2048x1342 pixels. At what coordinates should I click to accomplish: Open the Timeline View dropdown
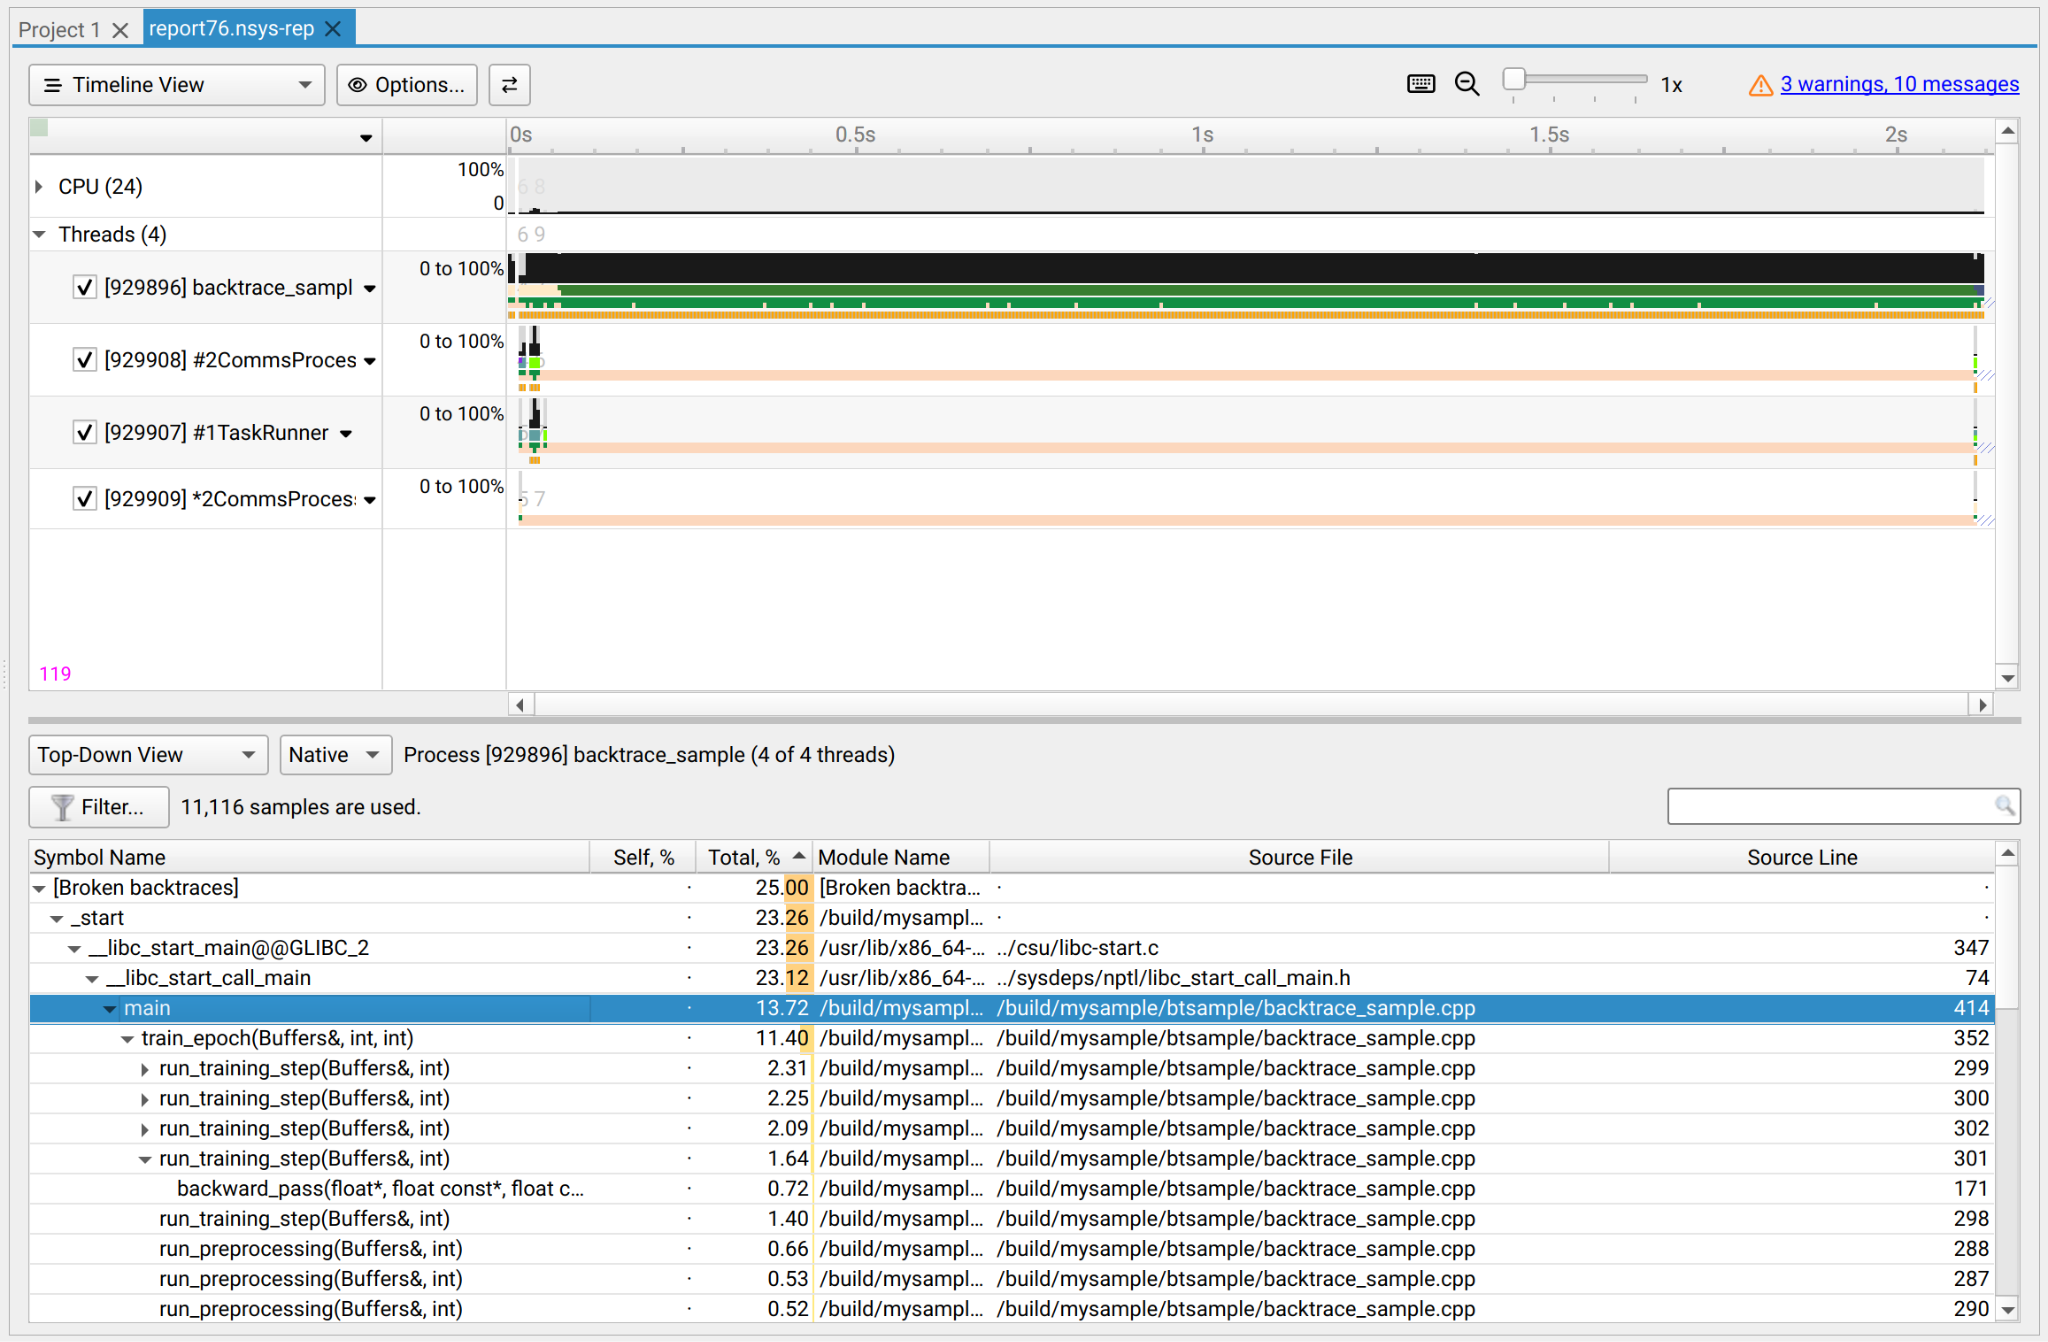point(177,85)
